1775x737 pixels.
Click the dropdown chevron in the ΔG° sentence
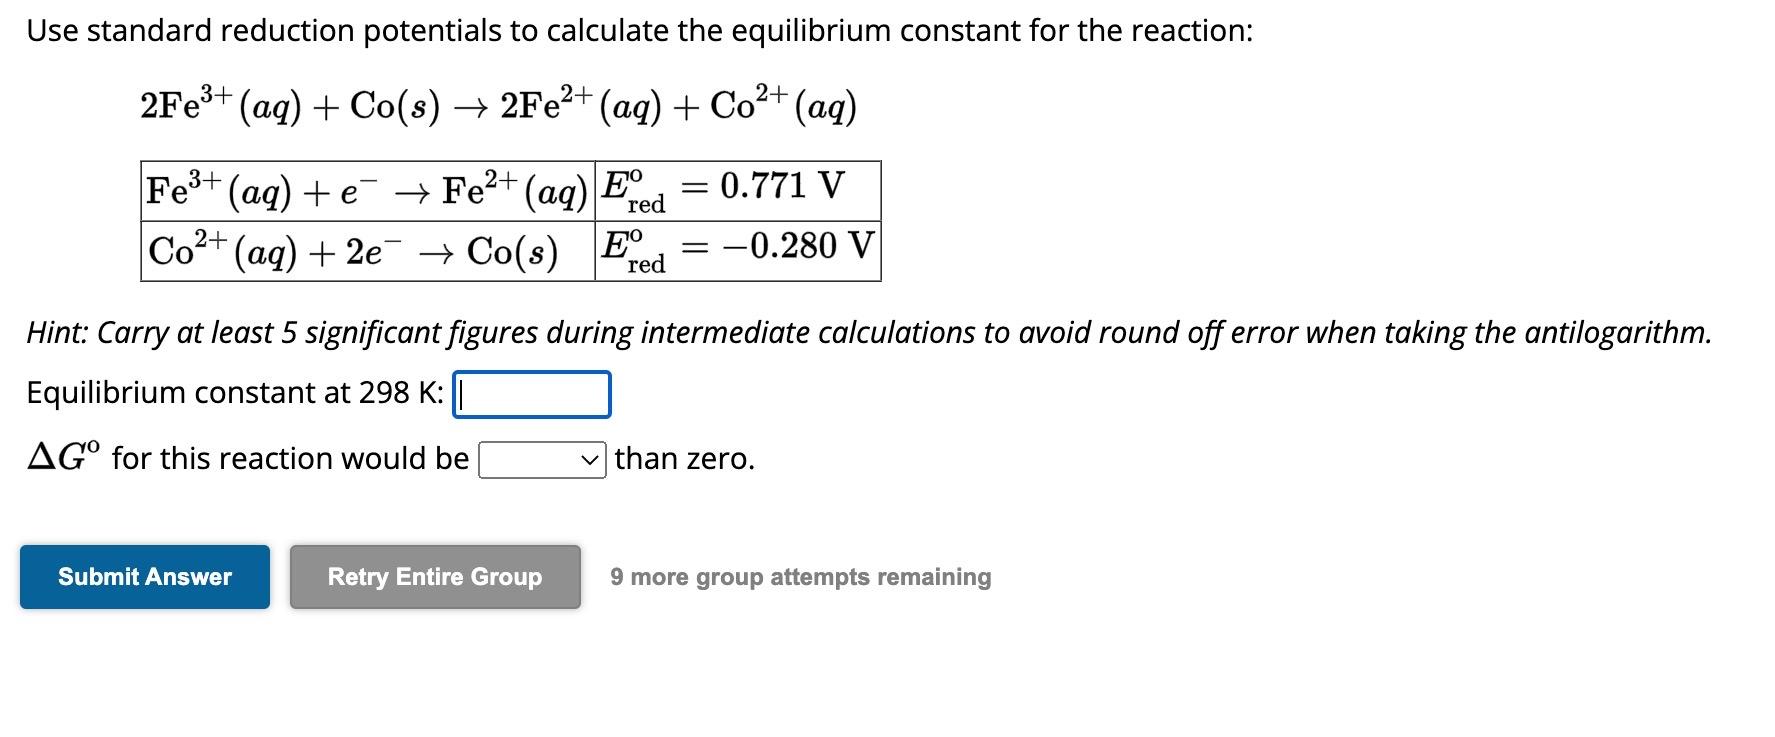click(592, 460)
